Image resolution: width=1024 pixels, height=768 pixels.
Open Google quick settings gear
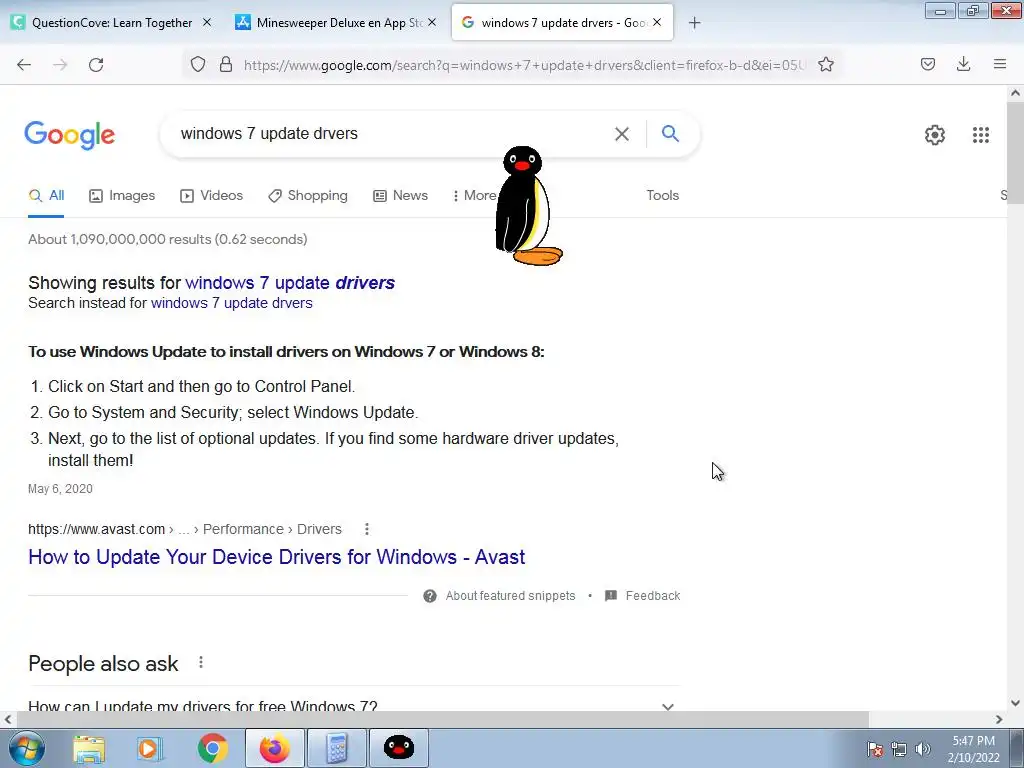935,135
